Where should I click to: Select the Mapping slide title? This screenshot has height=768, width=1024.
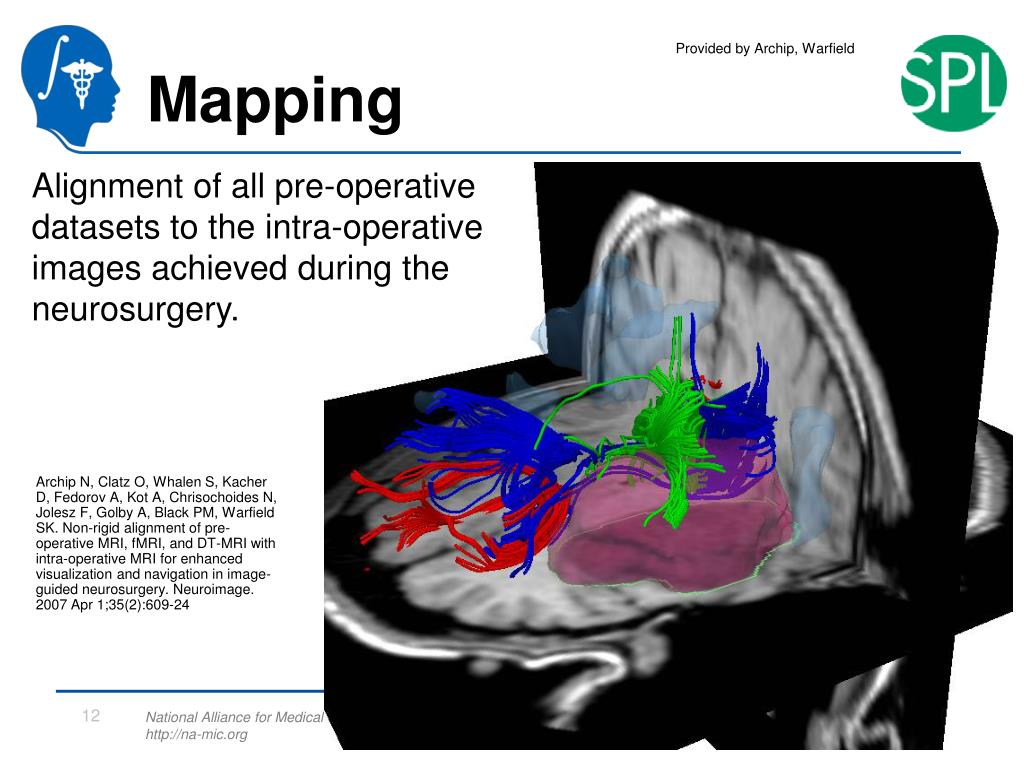[x=274, y=101]
